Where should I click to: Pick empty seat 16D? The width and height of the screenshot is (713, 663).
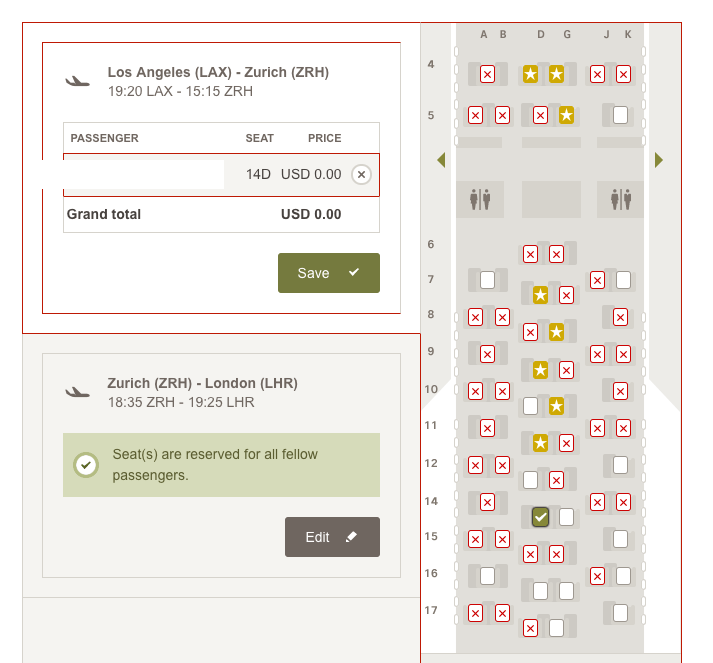tap(540, 591)
